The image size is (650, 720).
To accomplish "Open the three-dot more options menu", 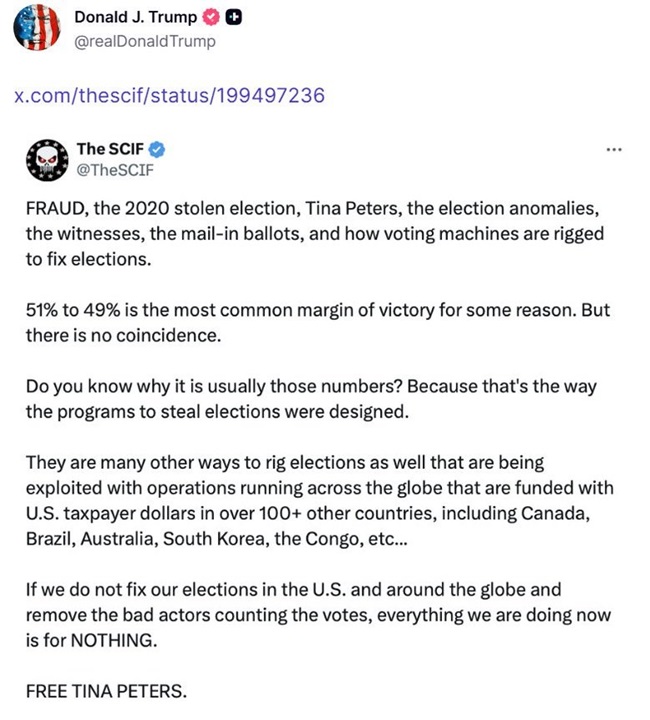I will click(613, 150).
